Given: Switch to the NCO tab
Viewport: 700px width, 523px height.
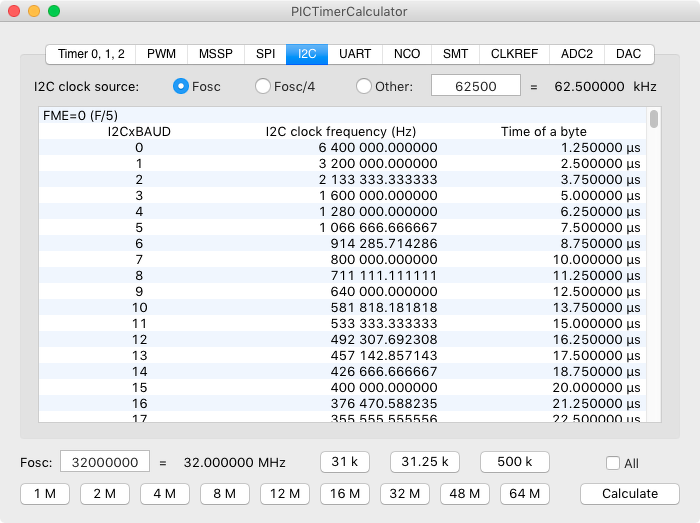Looking at the screenshot, I should click(x=407, y=54).
